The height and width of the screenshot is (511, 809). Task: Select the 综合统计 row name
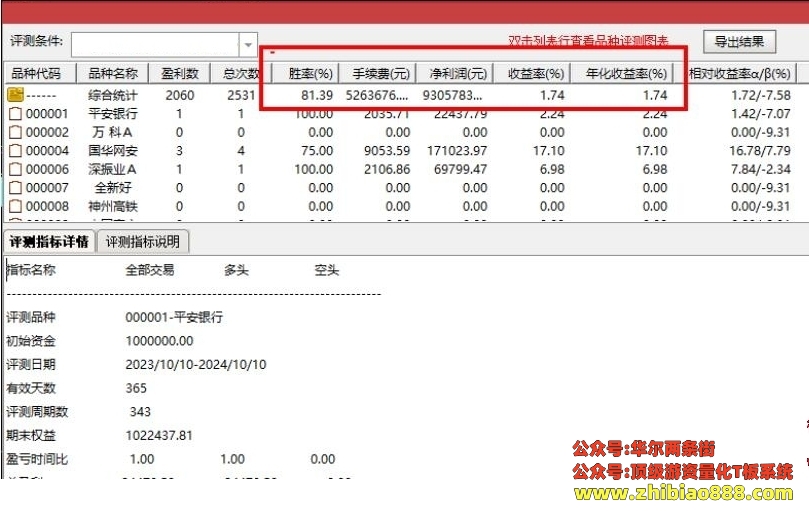pyautogui.click(x=112, y=95)
